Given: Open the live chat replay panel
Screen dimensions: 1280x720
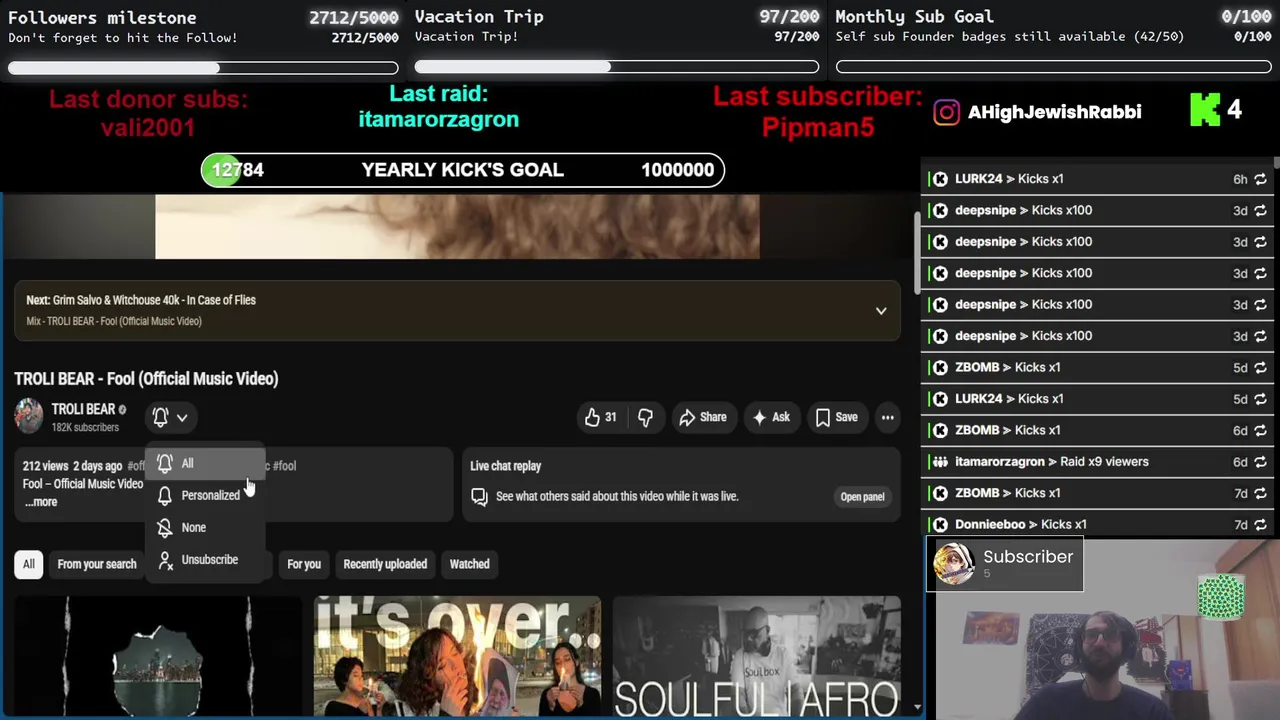Looking at the screenshot, I should (x=862, y=497).
